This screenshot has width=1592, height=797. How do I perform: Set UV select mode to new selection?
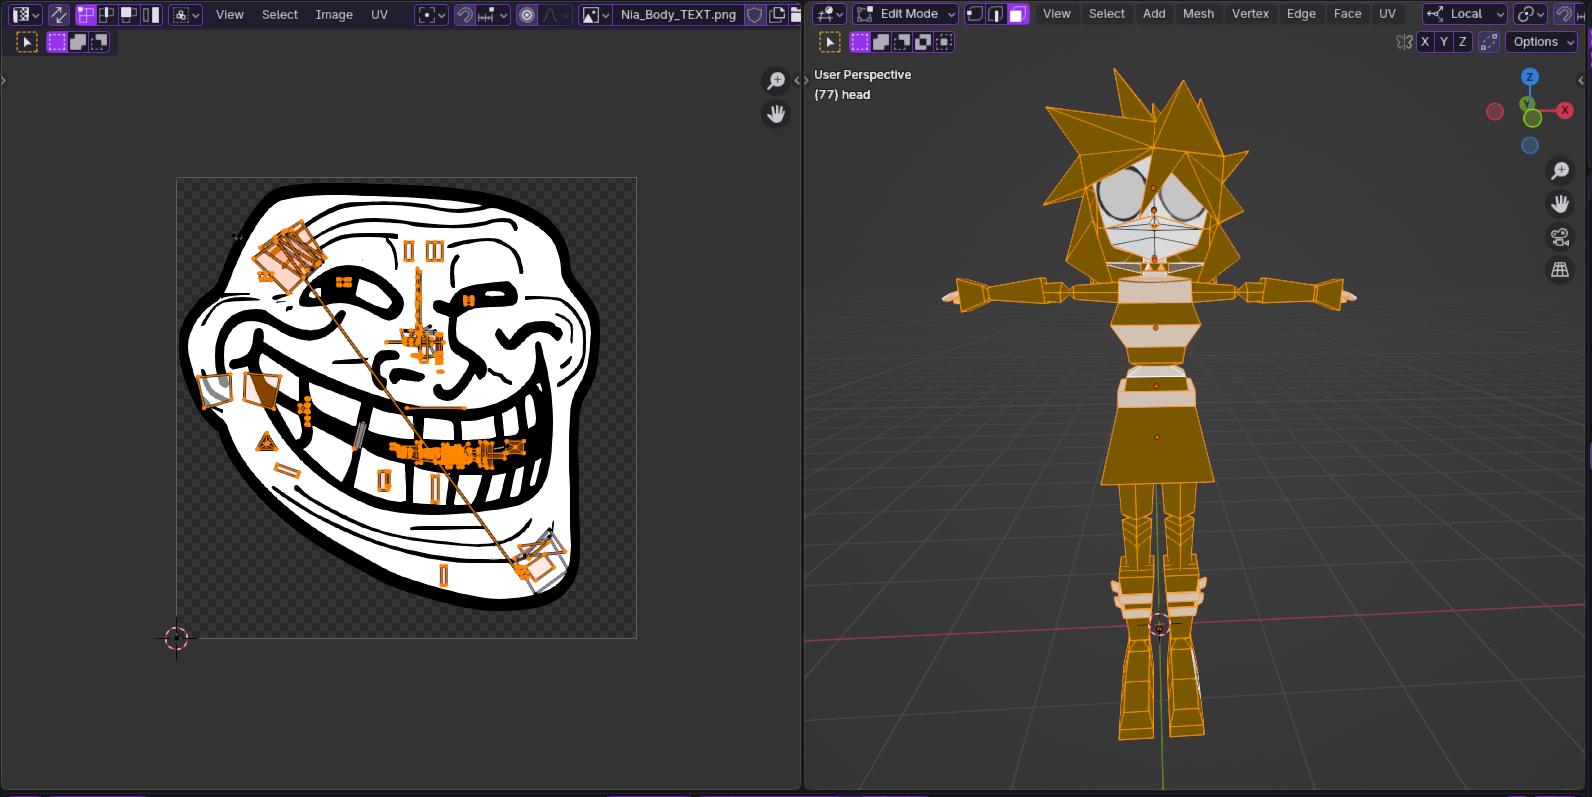click(x=57, y=42)
